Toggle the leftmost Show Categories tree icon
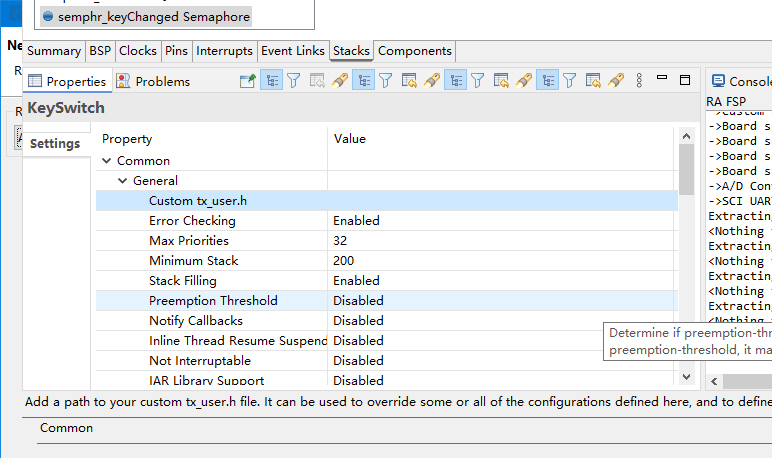This screenshot has height=458, width=772. 271,81
